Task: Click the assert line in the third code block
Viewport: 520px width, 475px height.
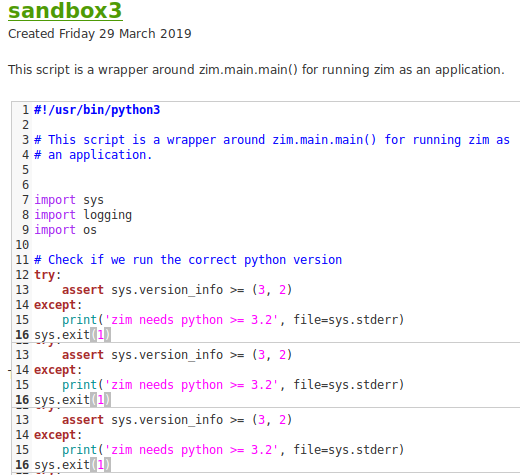Action: point(177,420)
